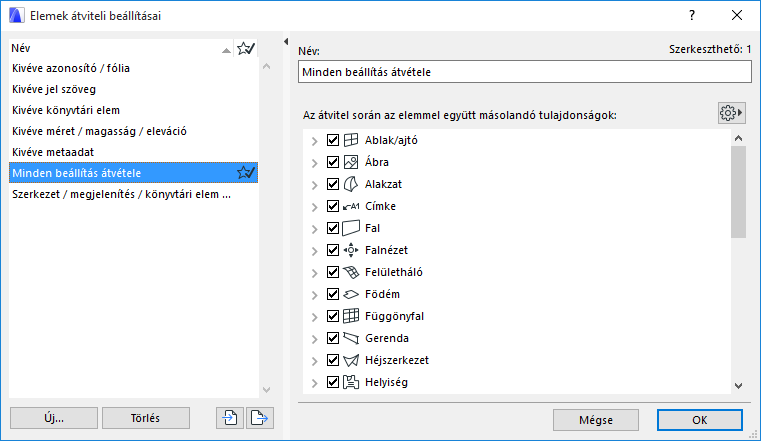Image resolution: width=761 pixels, height=441 pixels.
Task: Click the import settings icon button
Action: pos(231,418)
